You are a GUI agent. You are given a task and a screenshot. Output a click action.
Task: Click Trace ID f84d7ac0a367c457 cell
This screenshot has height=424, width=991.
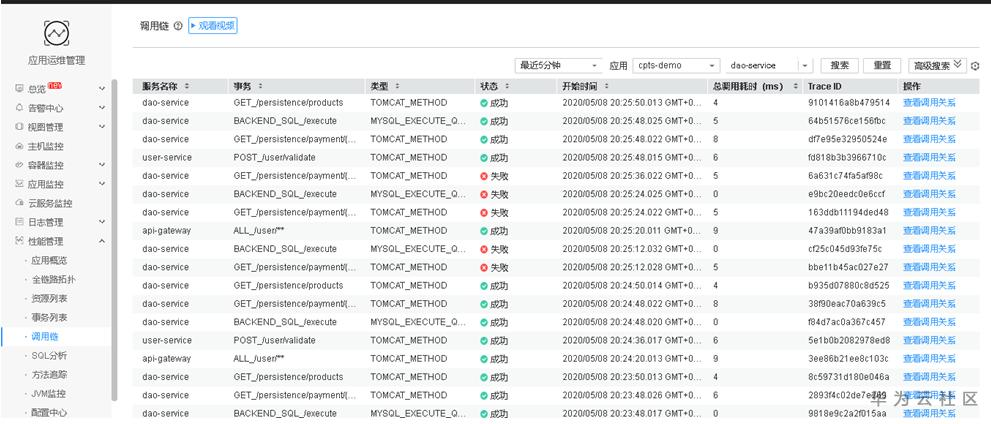[847, 322]
